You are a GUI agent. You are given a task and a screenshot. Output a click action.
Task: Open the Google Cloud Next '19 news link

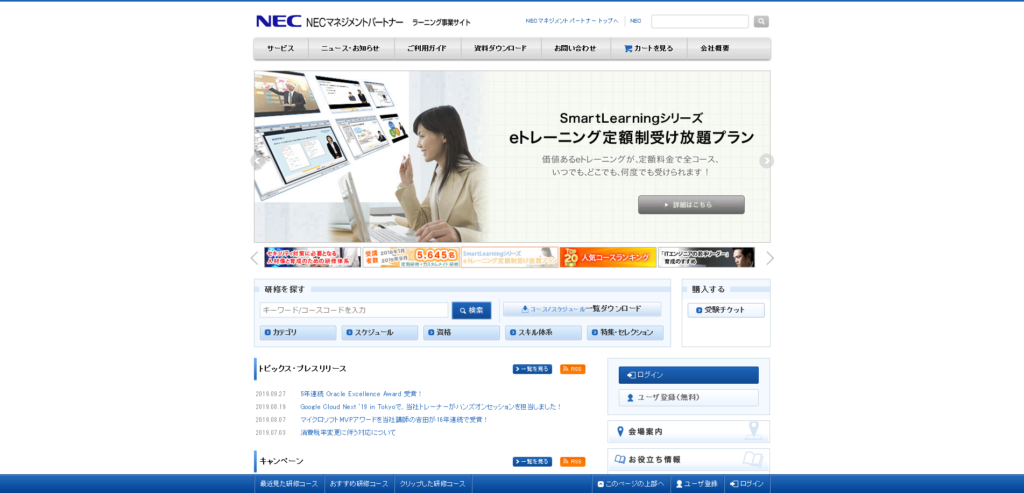431,407
